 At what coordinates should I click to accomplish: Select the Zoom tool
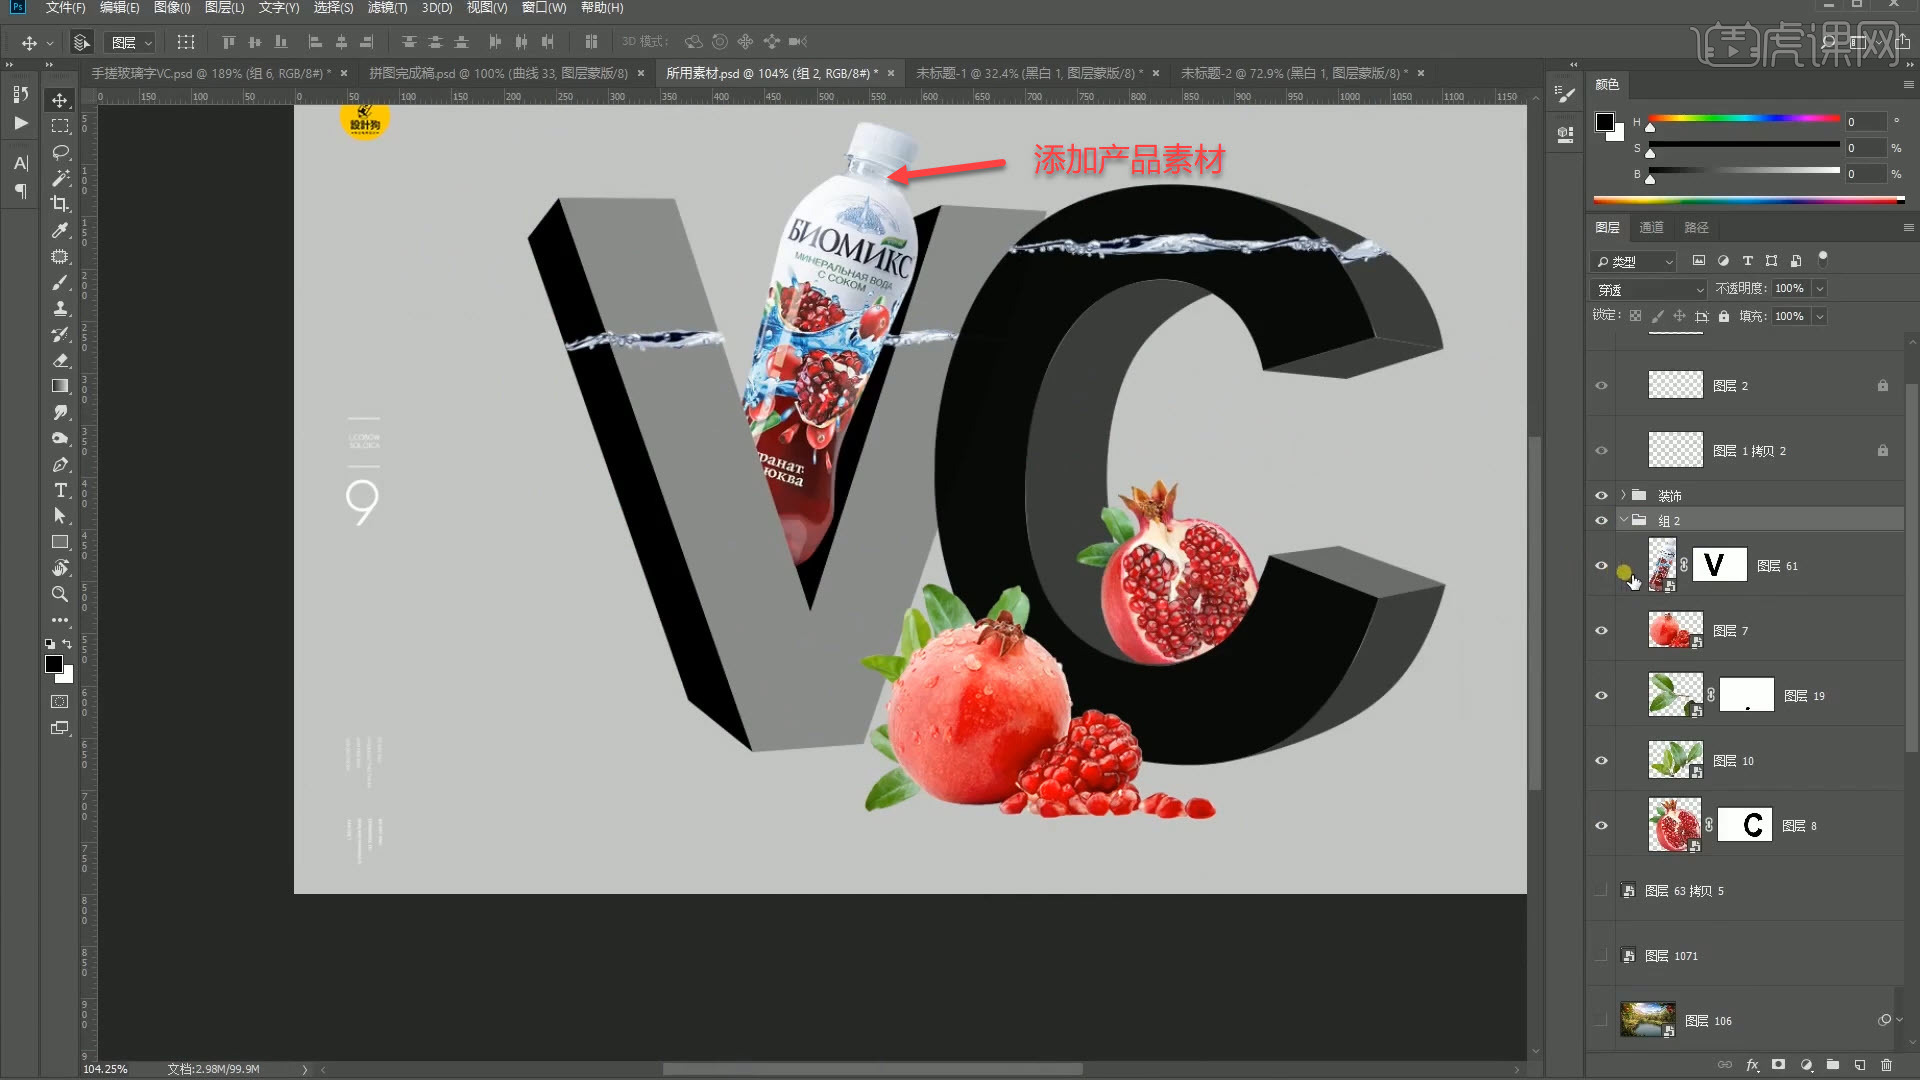coord(60,594)
